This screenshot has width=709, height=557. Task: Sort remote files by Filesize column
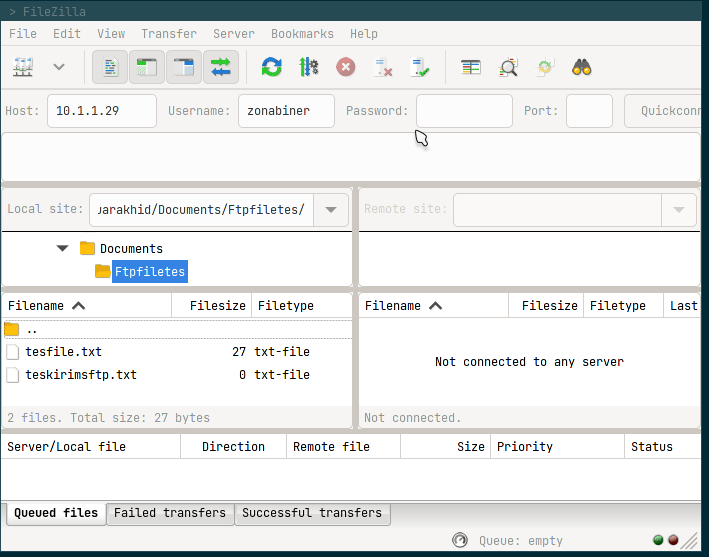[546, 306]
